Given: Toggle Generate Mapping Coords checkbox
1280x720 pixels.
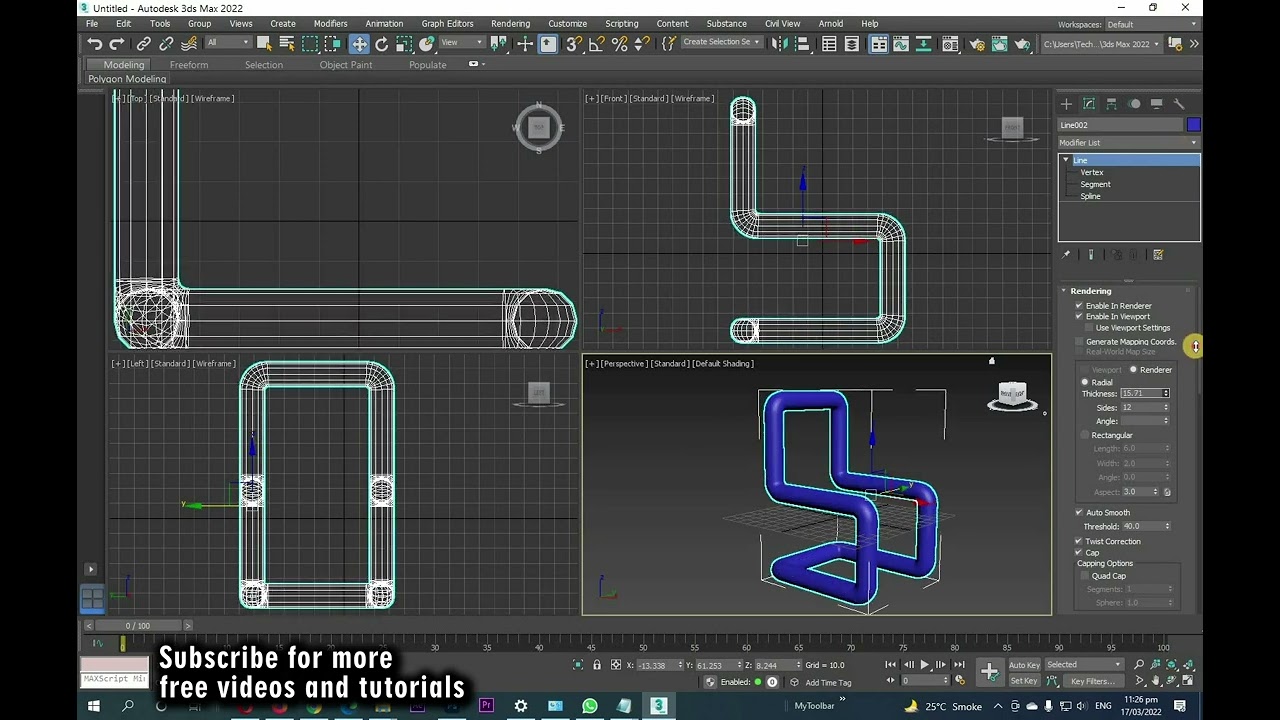Looking at the screenshot, I should pyautogui.click(x=1079, y=342).
